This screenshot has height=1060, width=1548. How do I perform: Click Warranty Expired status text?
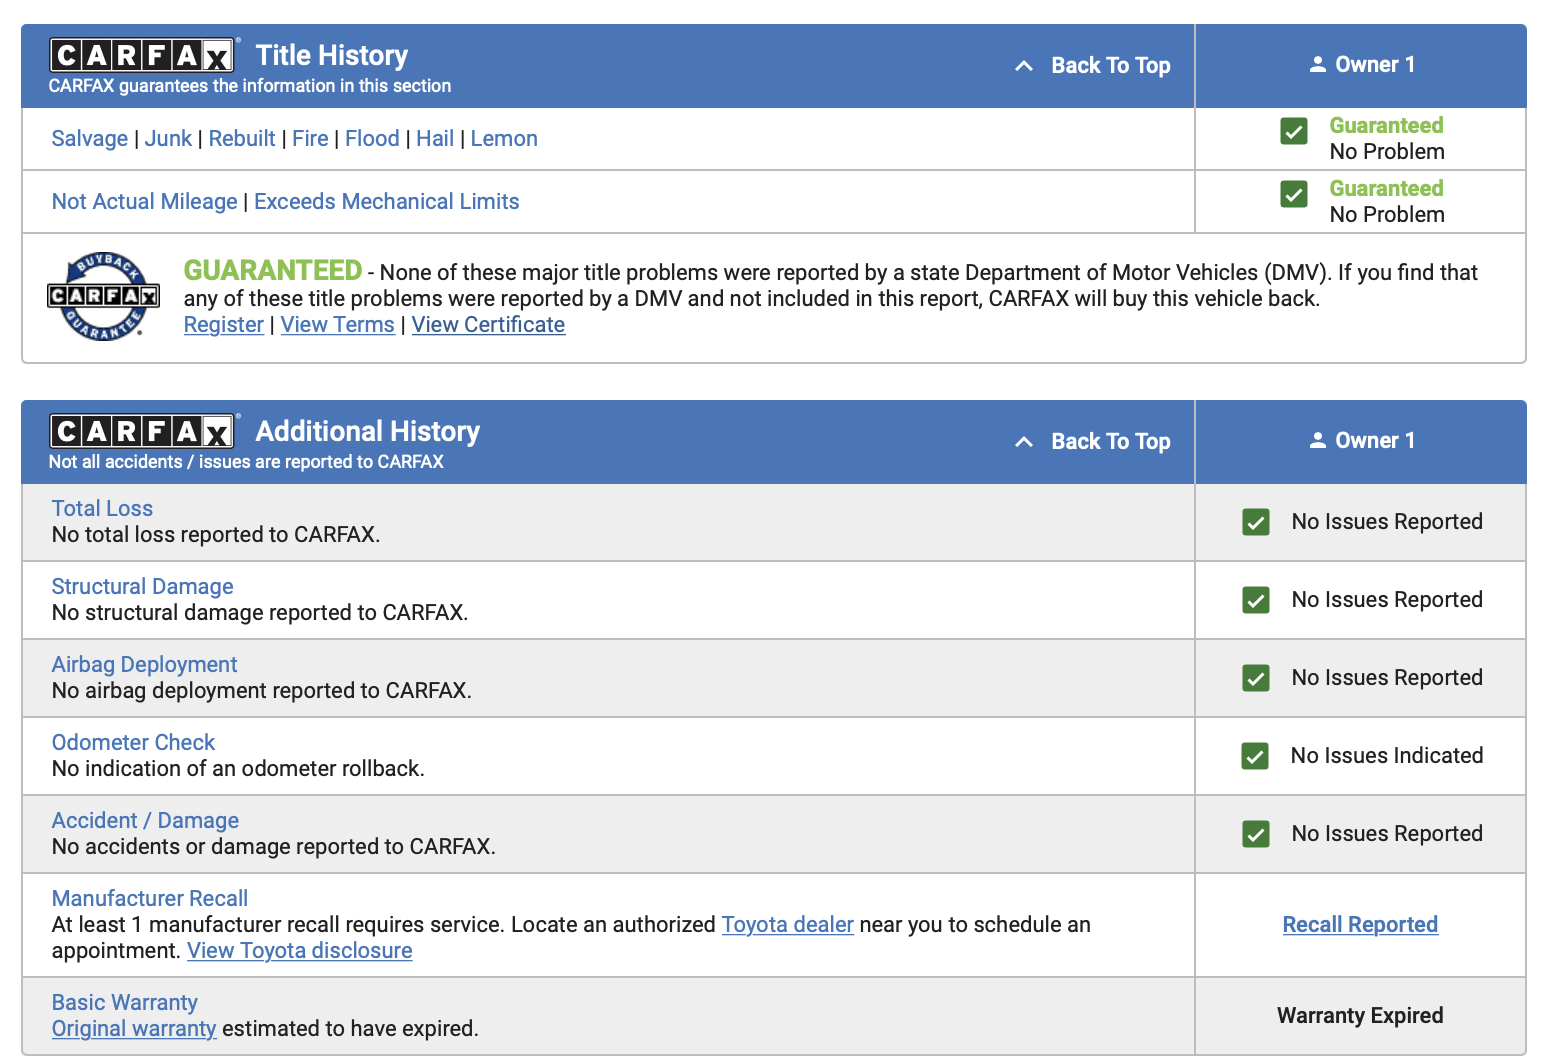pos(1360,1016)
